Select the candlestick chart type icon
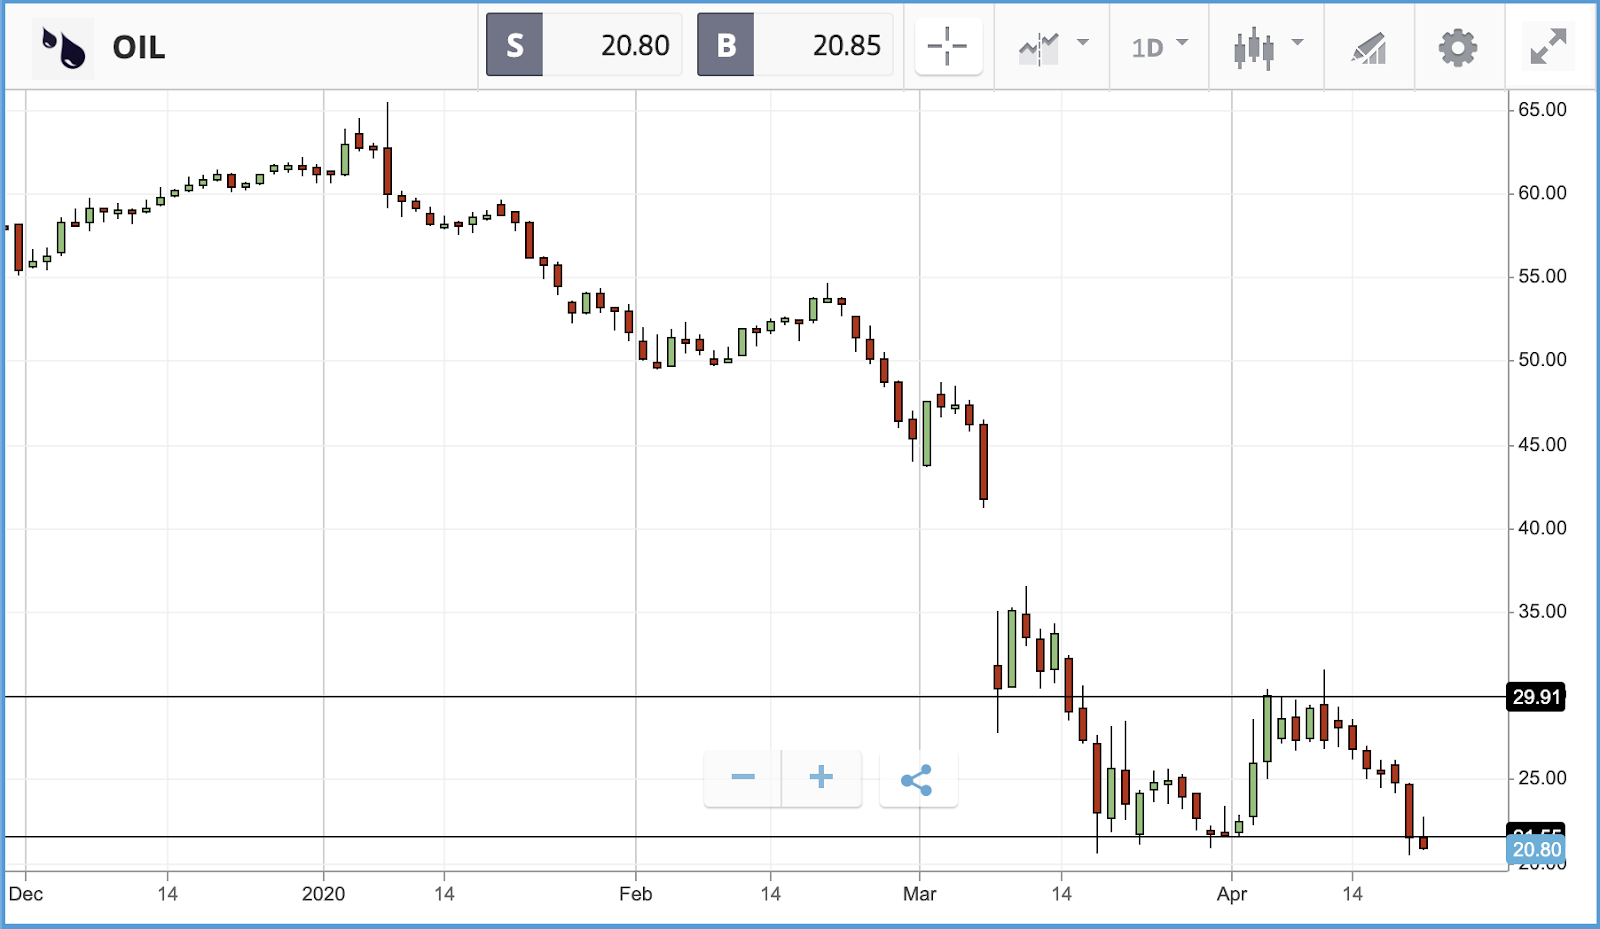 [1254, 47]
